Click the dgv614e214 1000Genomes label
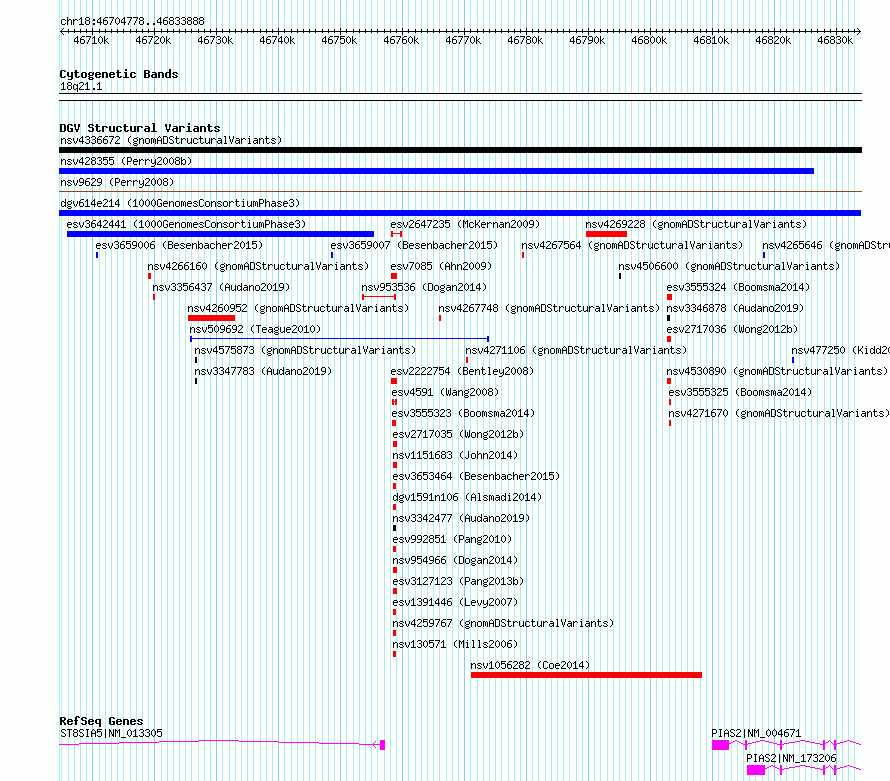Image resolution: width=890 pixels, height=781 pixels. coord(180,203)
